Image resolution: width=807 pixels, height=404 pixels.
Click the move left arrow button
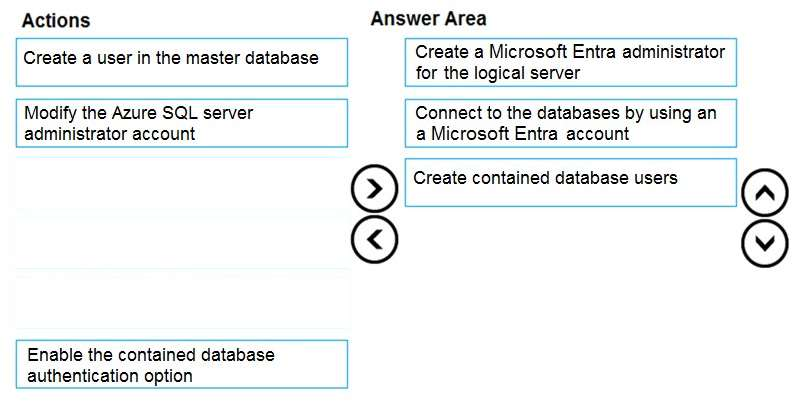coord(376,237)
